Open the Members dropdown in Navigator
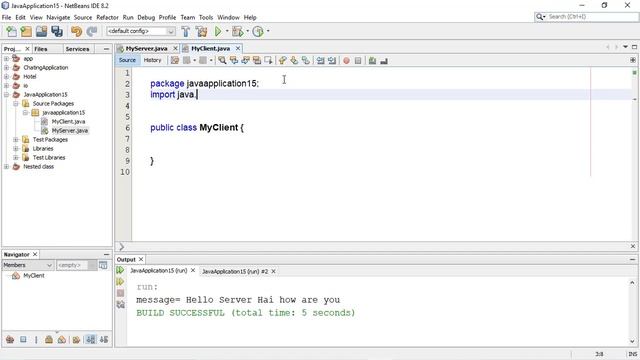The height and width of the screenshot is (360, 640). tap(28, 265)
